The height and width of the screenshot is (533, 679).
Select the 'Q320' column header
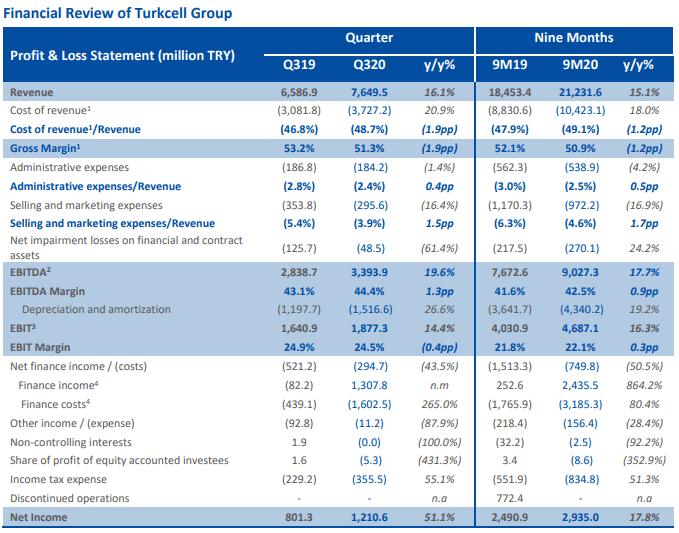tap(369, 65)
